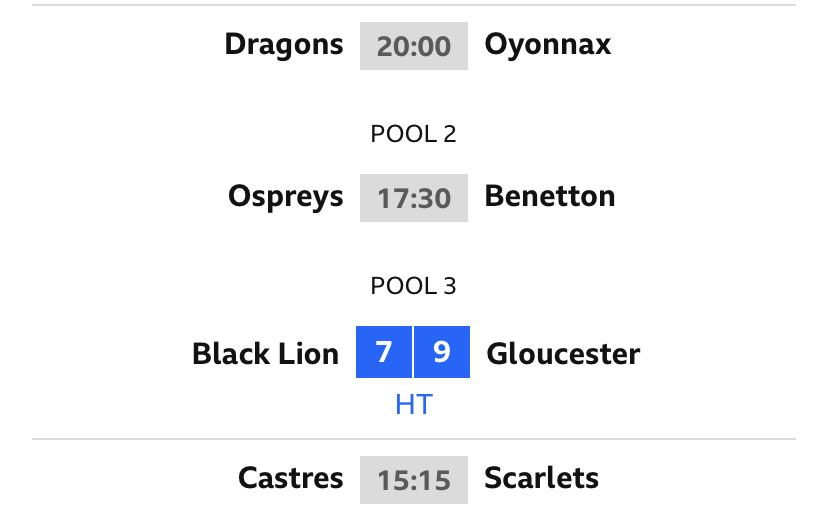Select the POOL 2 heading

413,134
